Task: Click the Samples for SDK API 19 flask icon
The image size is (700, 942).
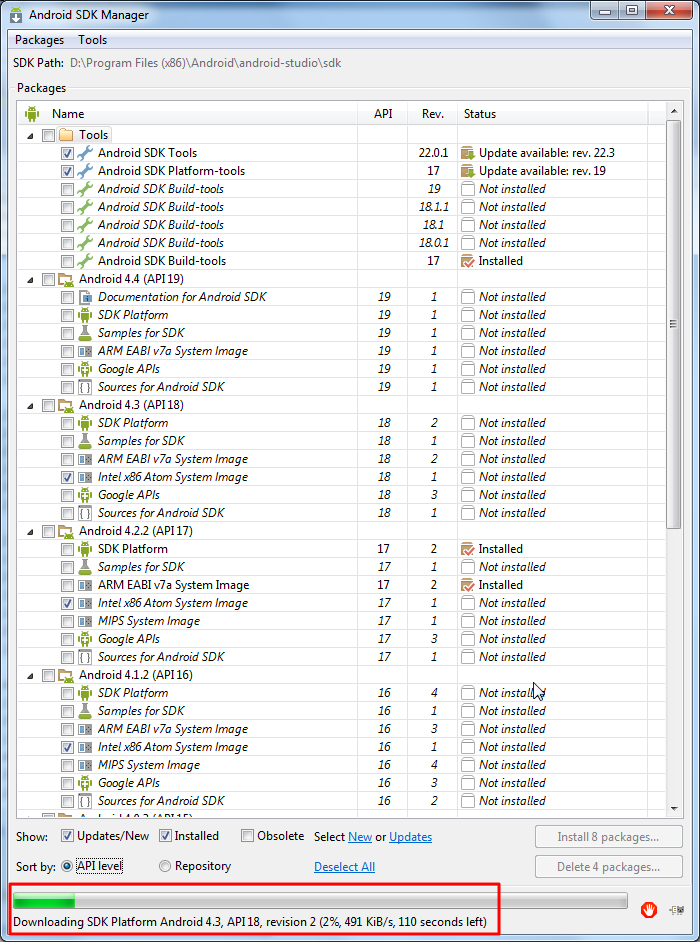Action: pyautogui.click(x=85, y=333)
